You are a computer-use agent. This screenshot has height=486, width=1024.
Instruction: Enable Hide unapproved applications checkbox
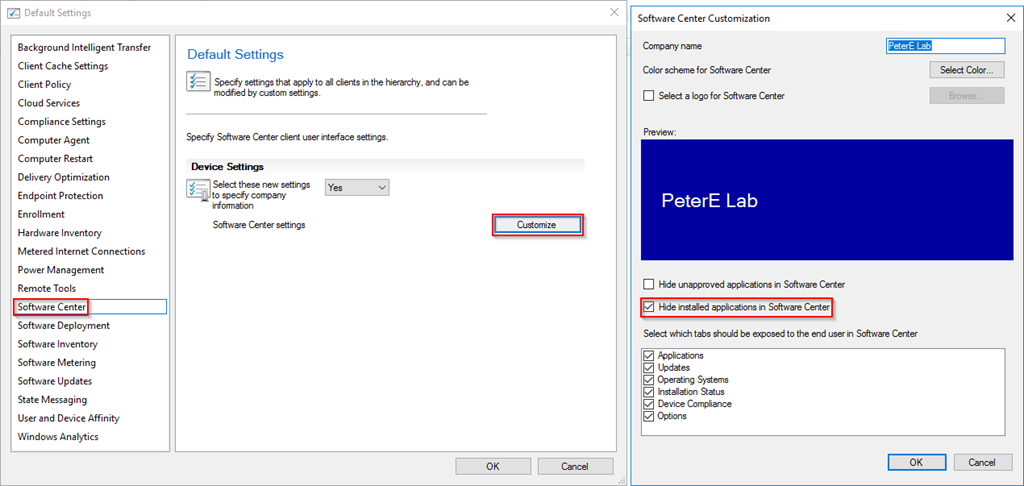coord(650,284)
